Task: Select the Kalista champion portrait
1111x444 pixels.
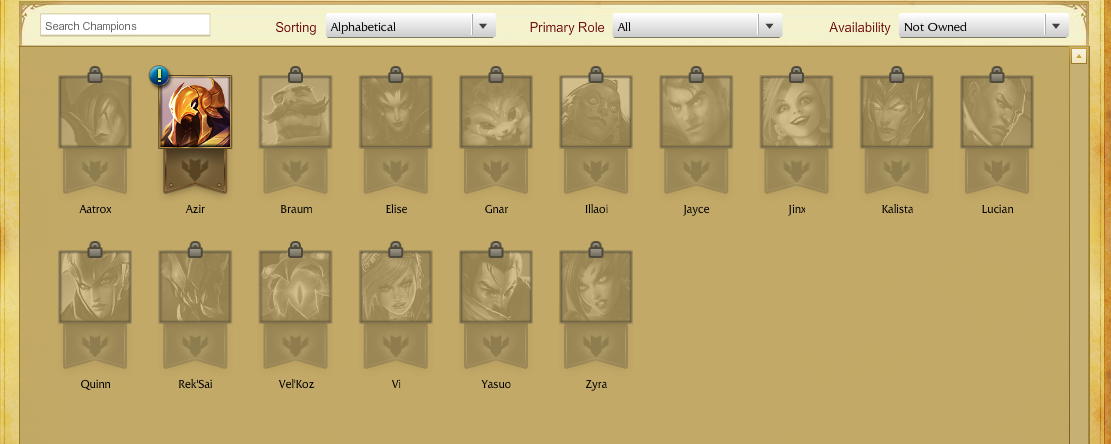Action: [x=896, y=112]
